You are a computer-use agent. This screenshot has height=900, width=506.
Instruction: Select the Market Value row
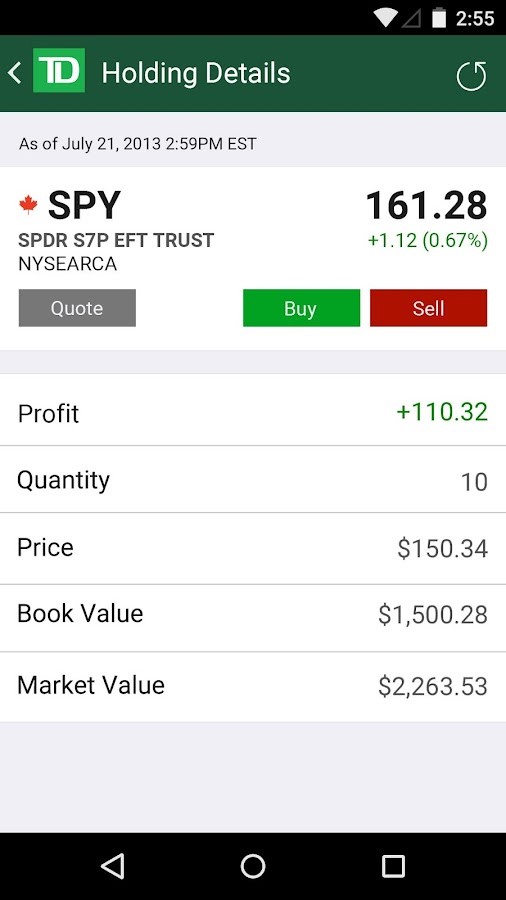(253, 686)
